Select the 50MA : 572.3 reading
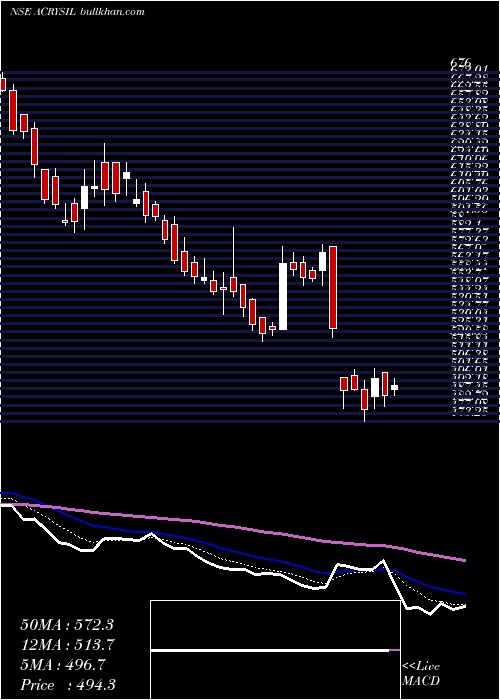500x700 pixels. tap(67, 625)
